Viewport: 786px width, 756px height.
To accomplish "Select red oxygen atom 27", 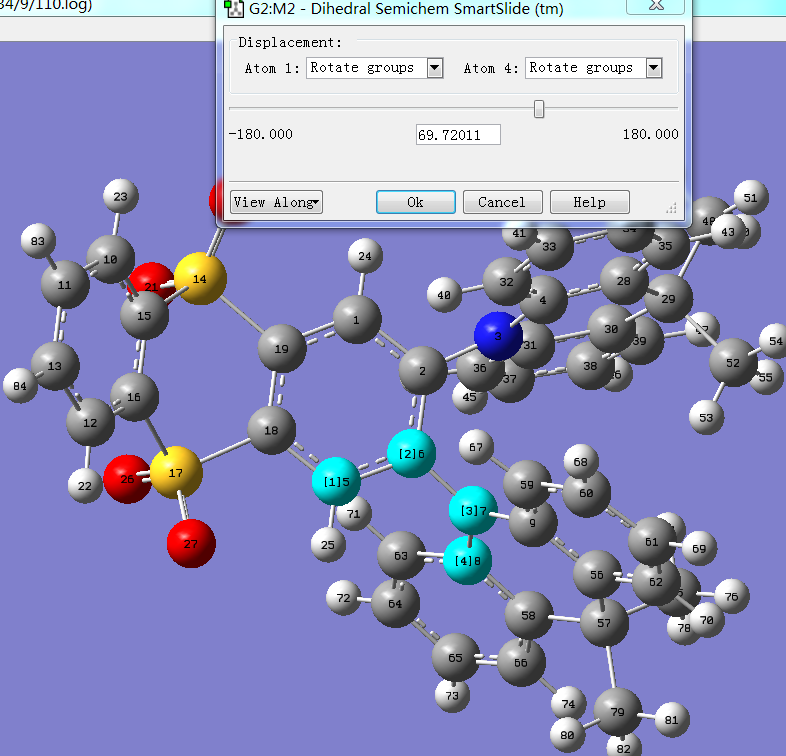I will pyautogui.click(x=191, y=543).
